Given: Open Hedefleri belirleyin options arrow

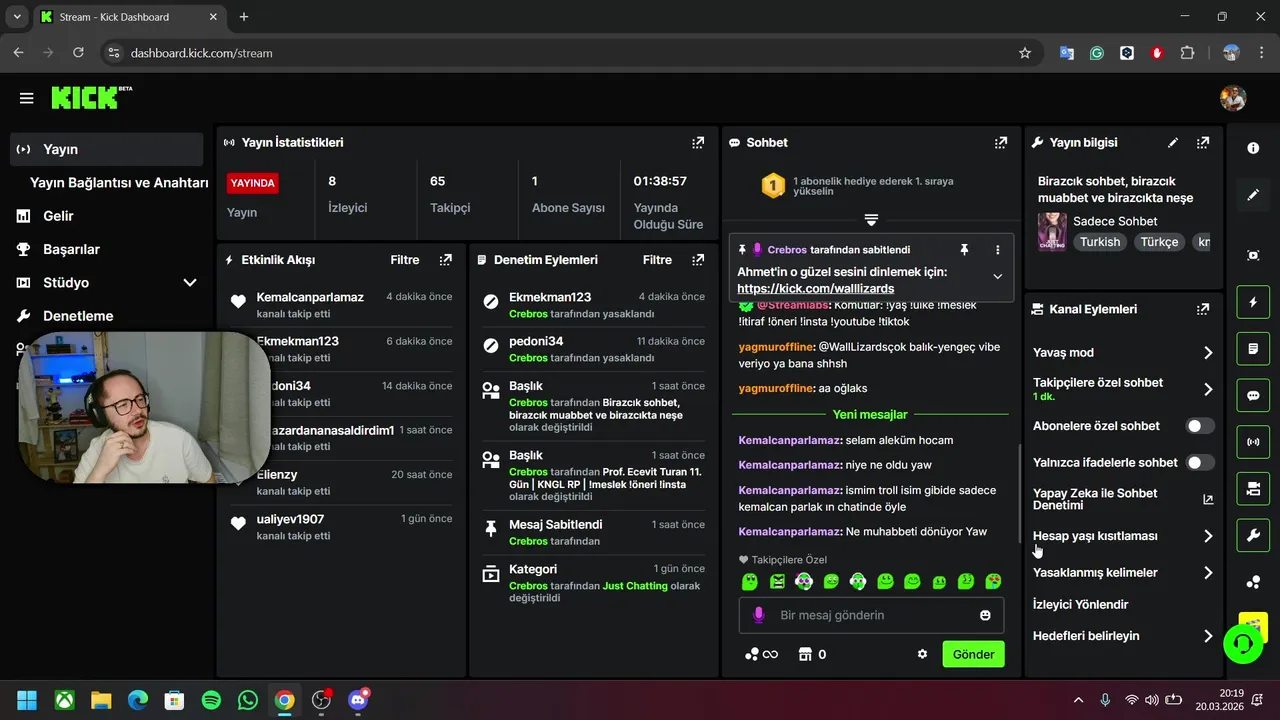Looking at the screenshot, I should click(1208, 636).
